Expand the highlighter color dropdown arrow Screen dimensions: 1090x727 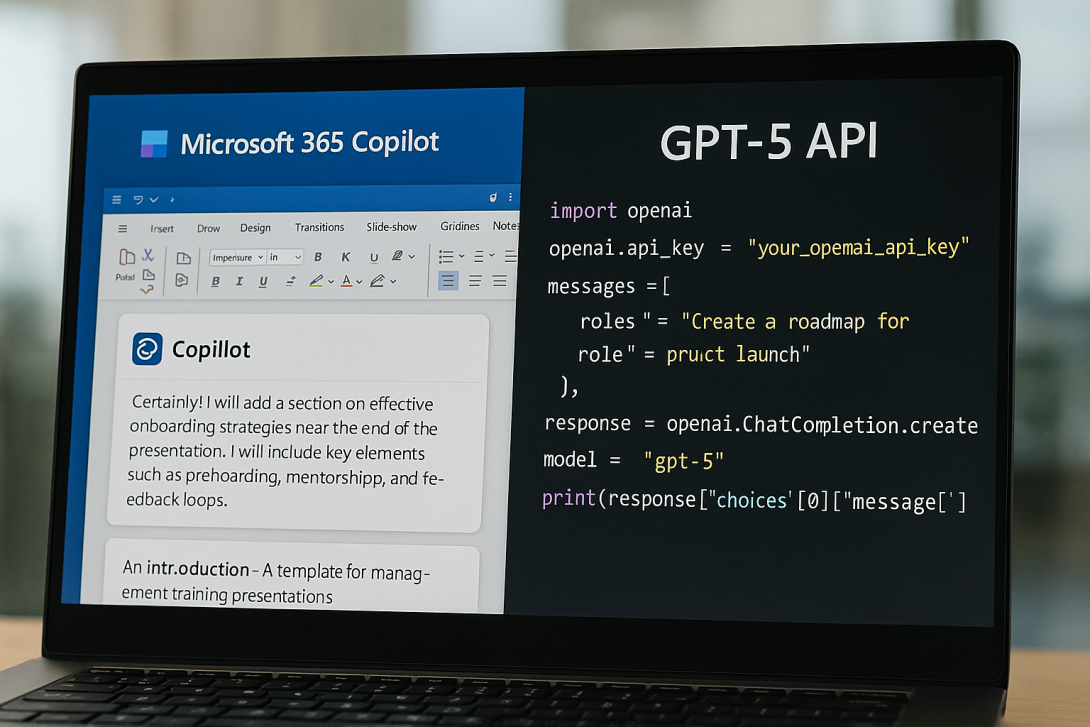click(331, 281)
